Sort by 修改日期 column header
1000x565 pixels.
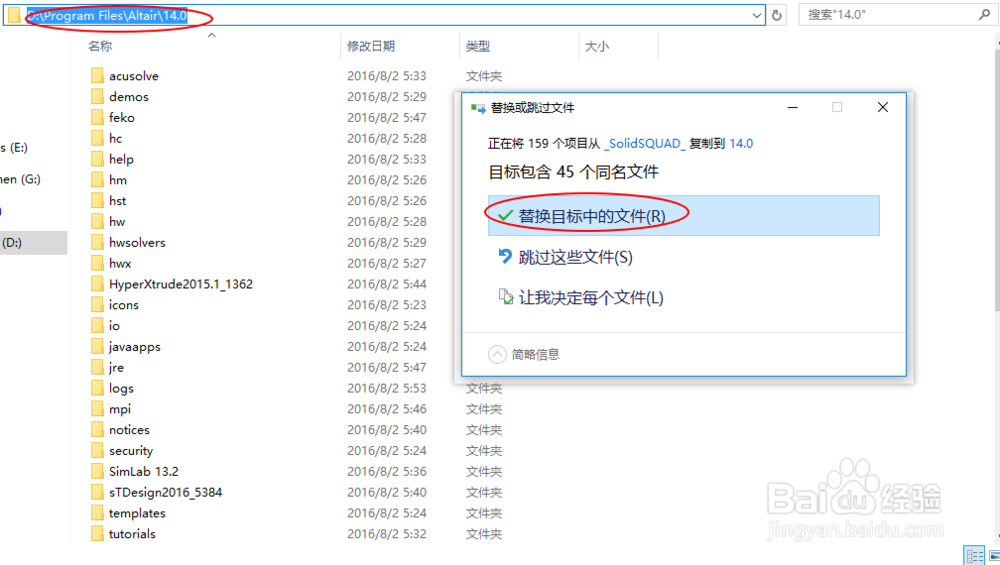coord(371,46)
